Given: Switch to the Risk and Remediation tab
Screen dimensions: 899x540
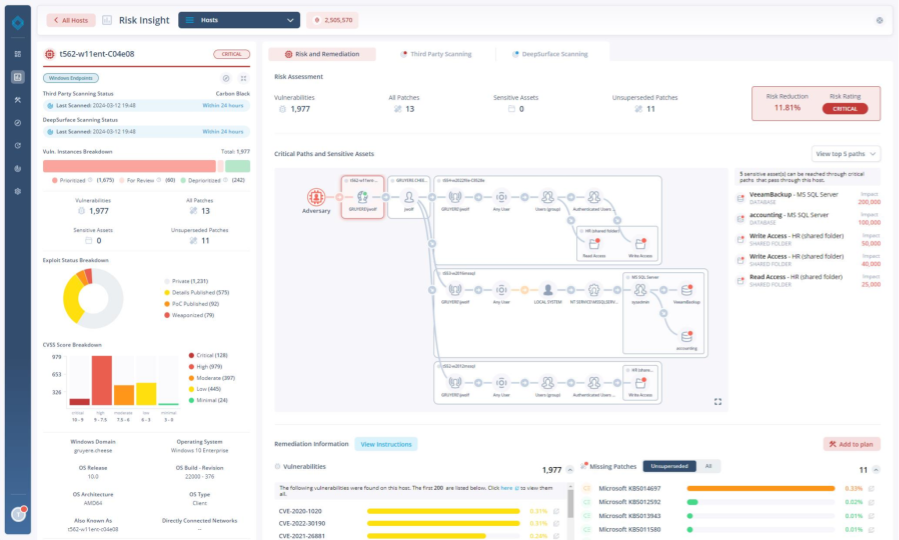Looking at the screenshot, I should pos(322,54).
